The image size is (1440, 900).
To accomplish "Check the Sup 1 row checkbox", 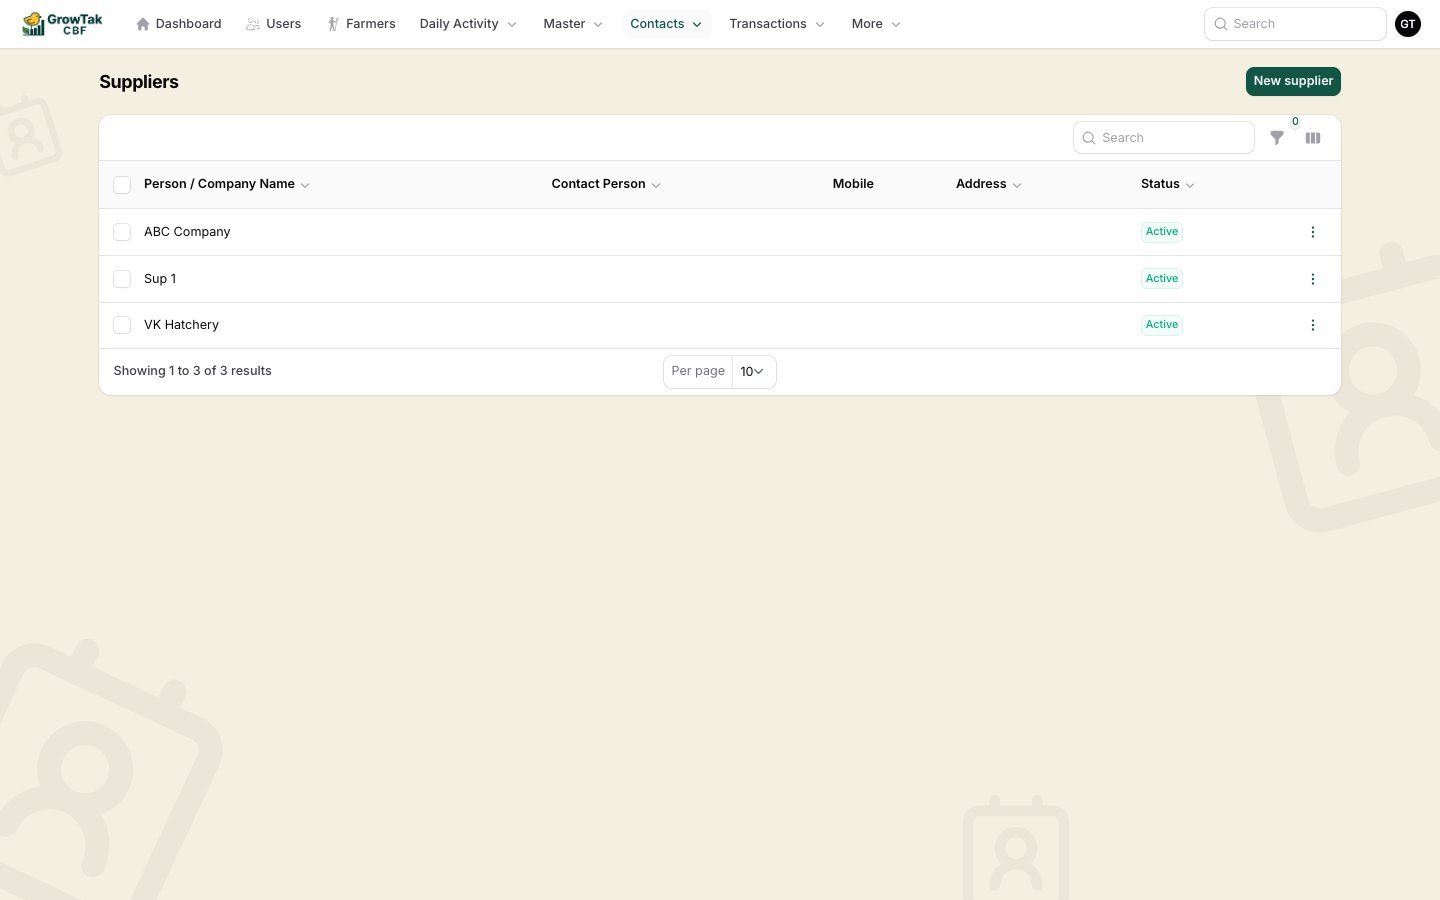I will click(122, 279).
